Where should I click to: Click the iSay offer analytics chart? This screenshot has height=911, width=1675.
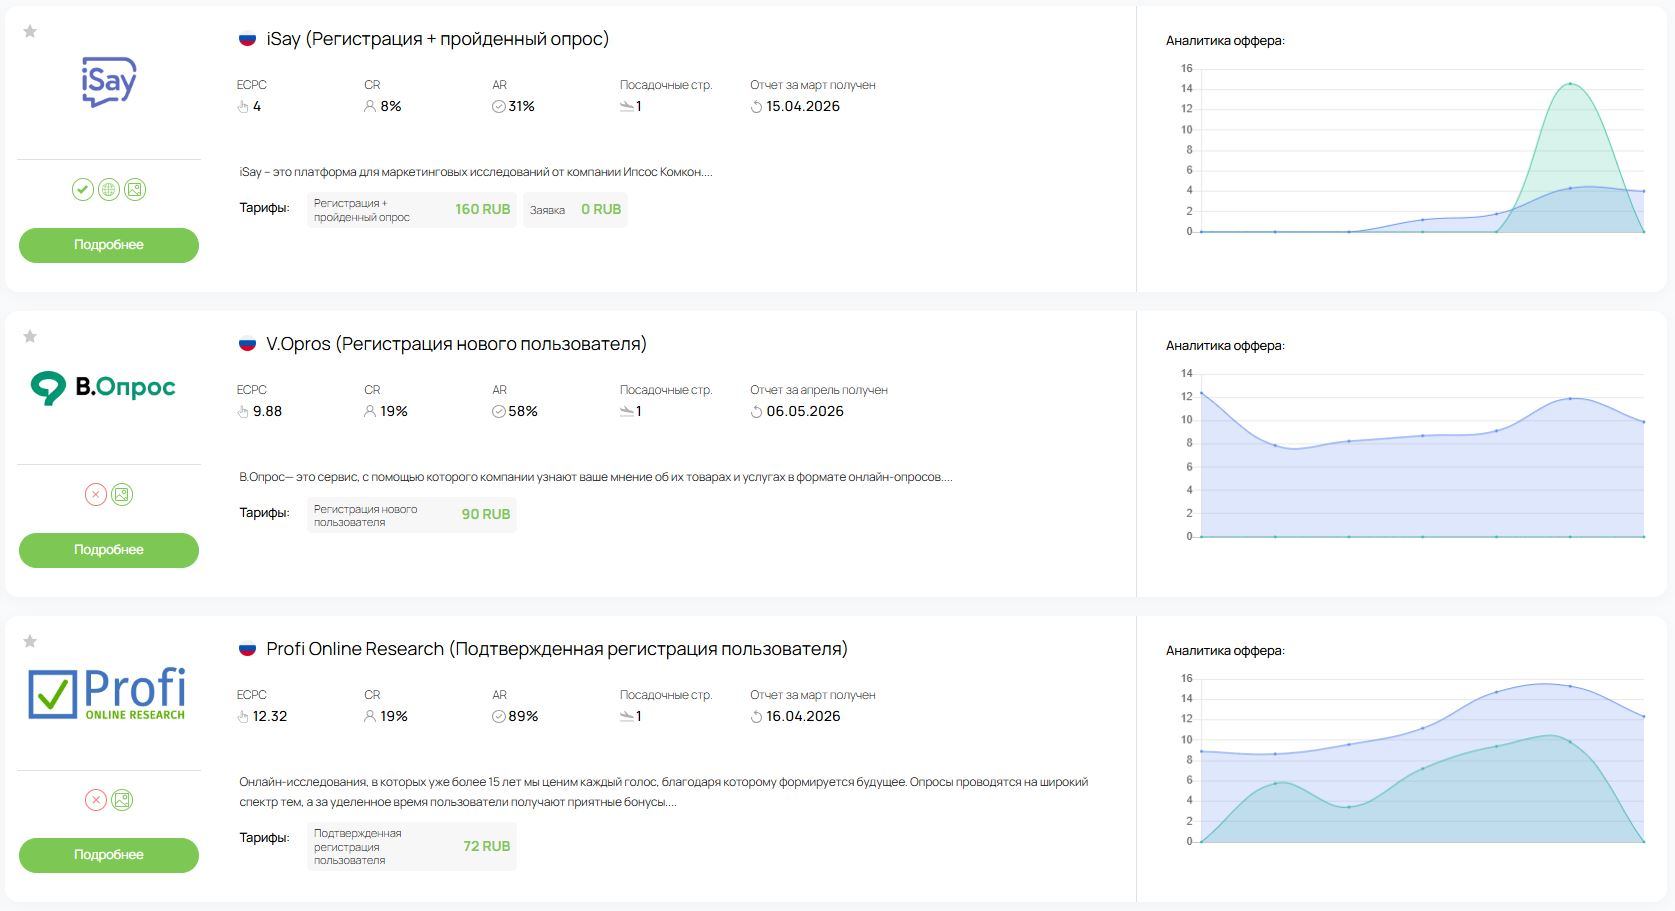click(x=1412, y=150)
